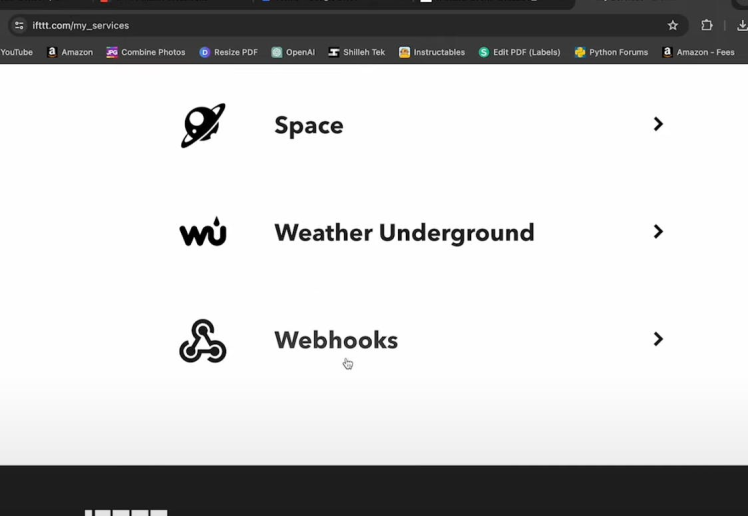748x516 pixels.
Task: Open the Edit PDF (Labels) bookmark
Action: coord(519,52)
